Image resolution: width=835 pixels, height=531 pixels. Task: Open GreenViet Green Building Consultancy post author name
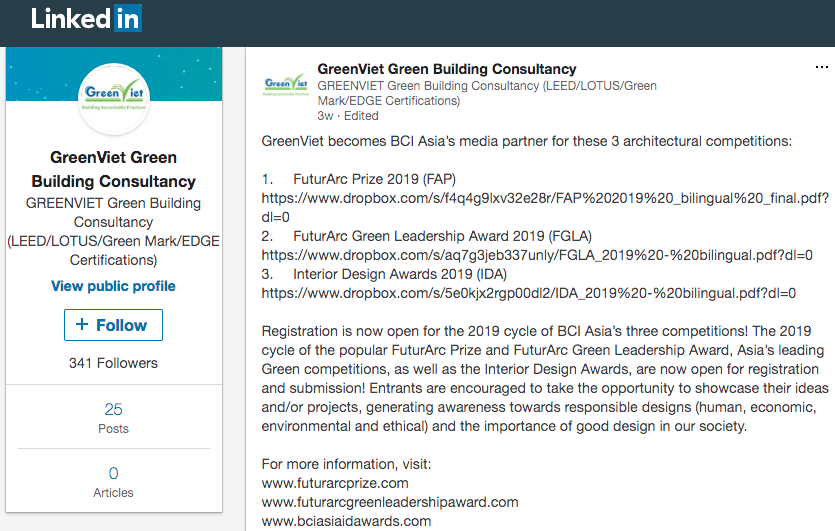(447, 69)
